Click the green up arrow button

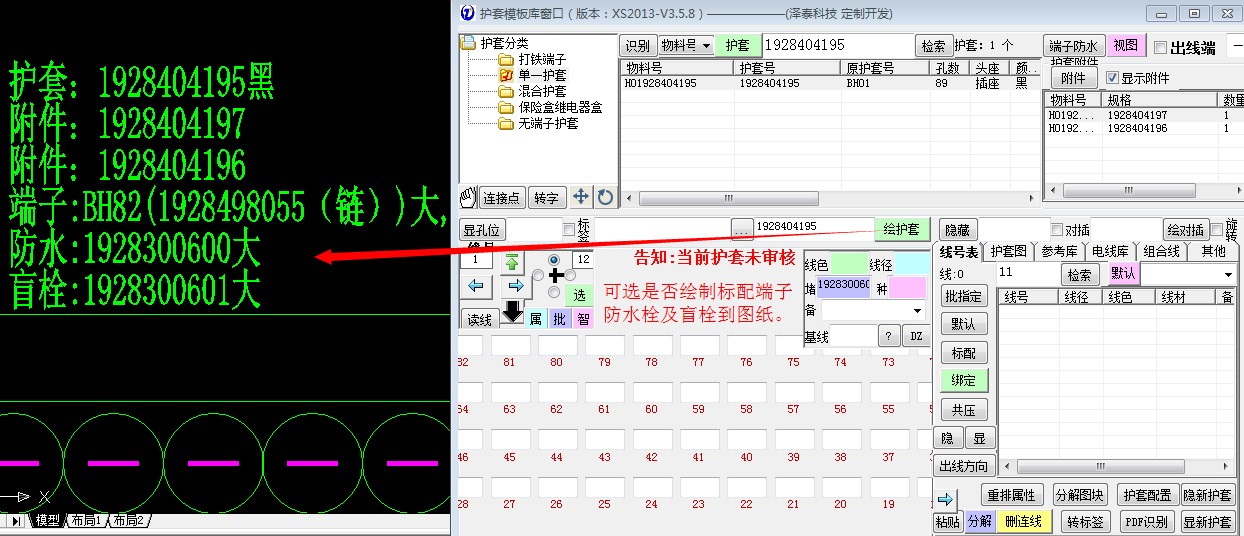click(512, 262)
